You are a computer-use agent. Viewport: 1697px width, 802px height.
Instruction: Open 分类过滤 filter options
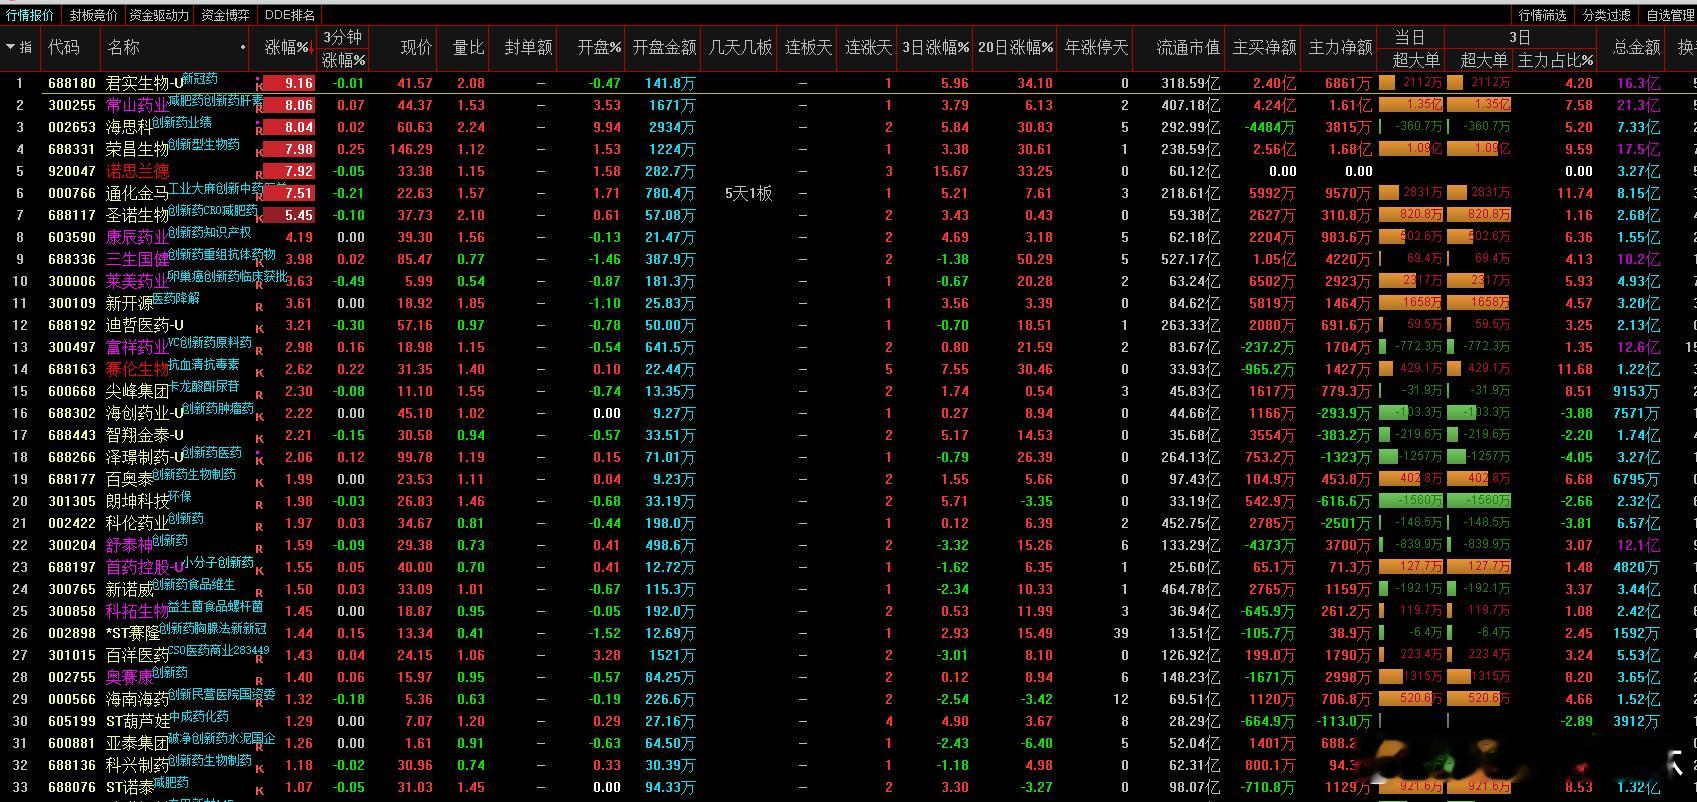(x=1607, y=15)
